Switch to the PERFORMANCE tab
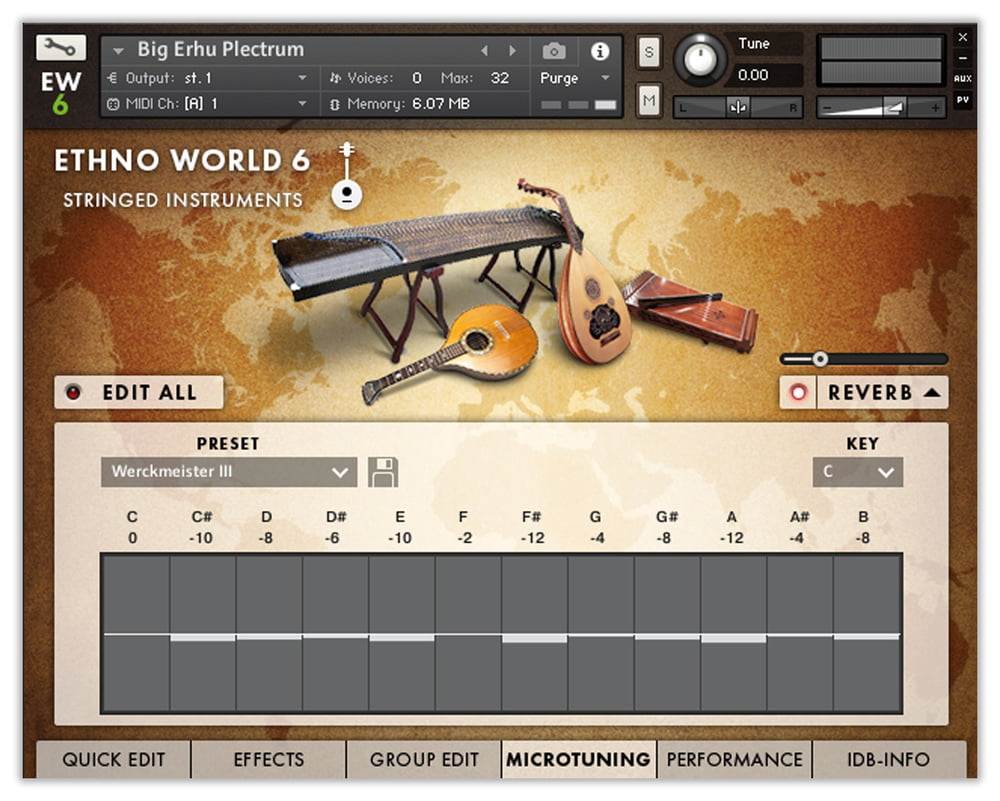This screenshot has width=1000, height=801. point(734,760)
